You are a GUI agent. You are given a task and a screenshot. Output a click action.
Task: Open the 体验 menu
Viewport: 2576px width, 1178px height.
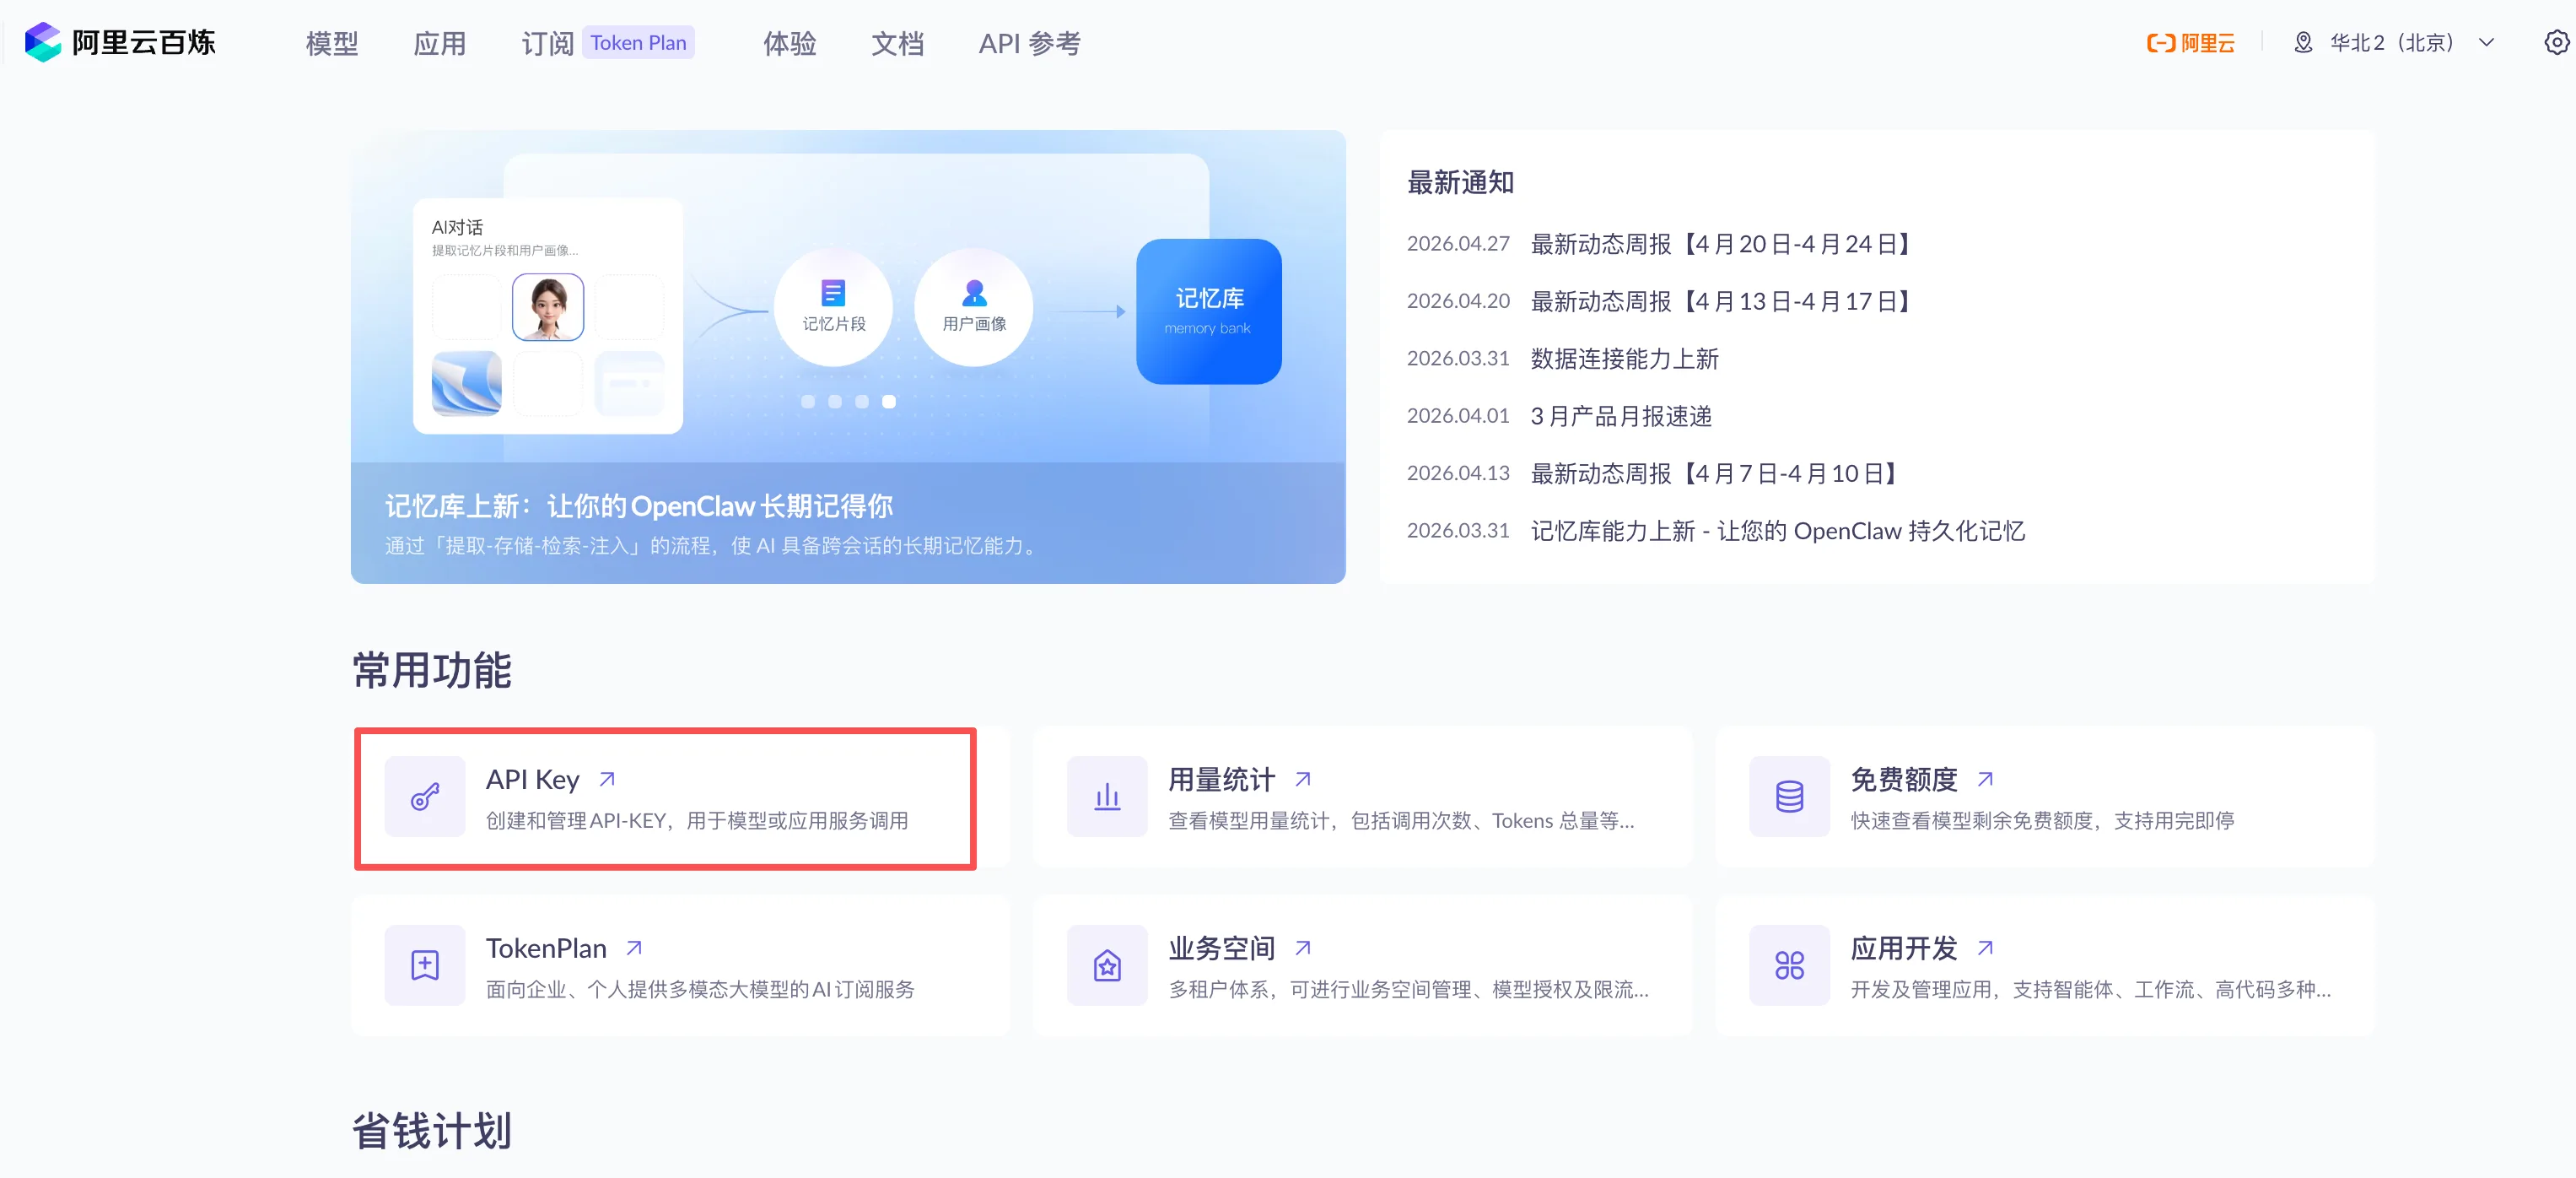coord(790,43)
